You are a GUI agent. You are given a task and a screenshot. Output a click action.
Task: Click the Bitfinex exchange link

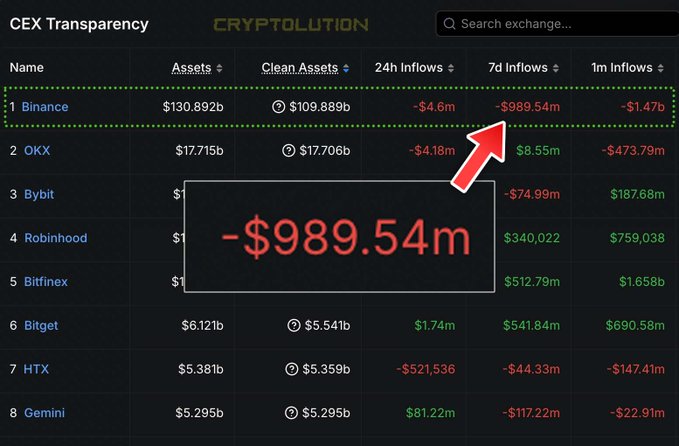[46, 282]
